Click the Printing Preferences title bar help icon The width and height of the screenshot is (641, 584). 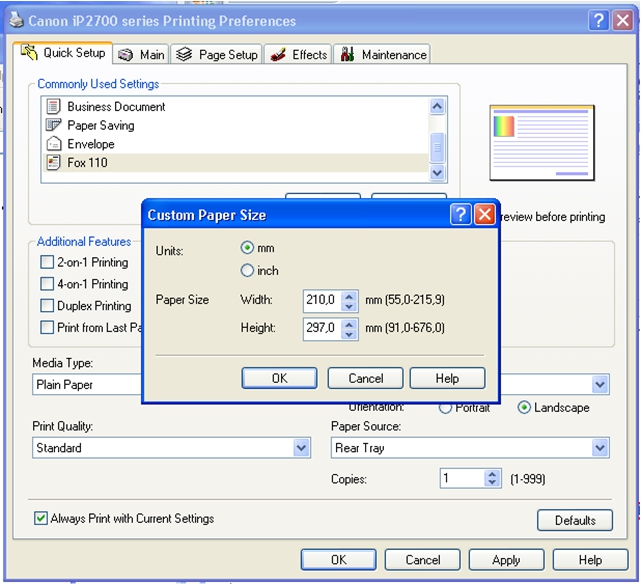598,20
